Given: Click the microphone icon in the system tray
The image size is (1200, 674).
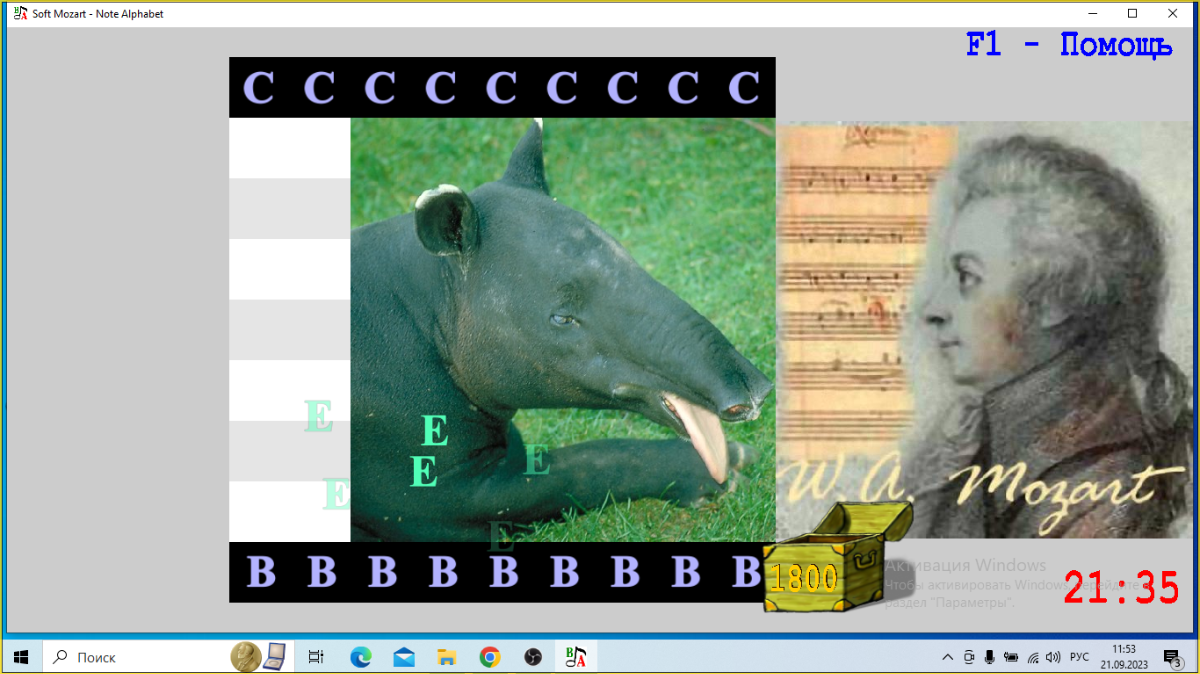Looking at the screenshot, I should pyautogui.click(x=989, y=657).
